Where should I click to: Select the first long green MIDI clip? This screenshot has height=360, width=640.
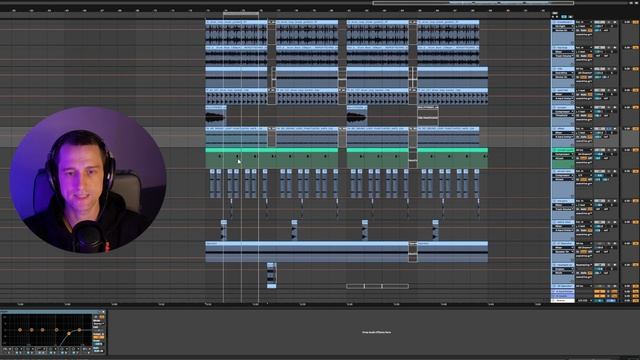271,158
